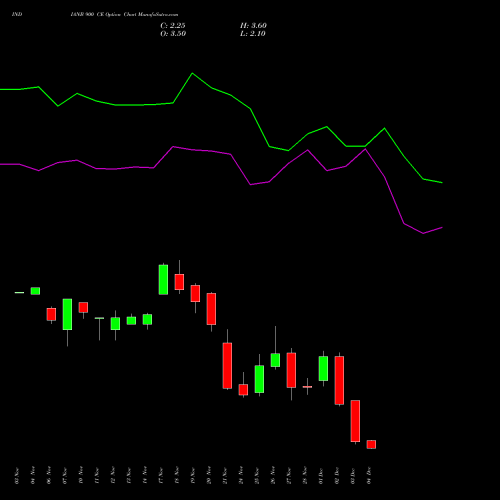
Task: Select the green candle above 07 Nov
Action: (67, 314)
